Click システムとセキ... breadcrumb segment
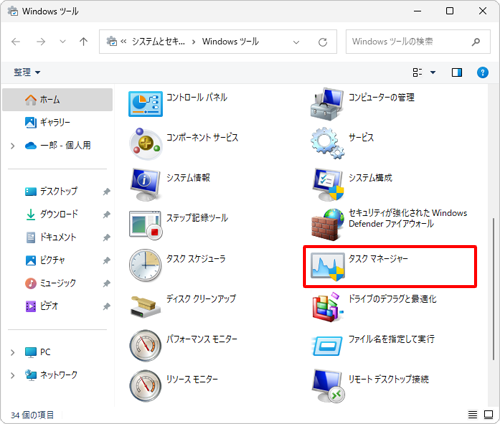The width and height of the screenshot is (500, 424). (x=158, y=42)
